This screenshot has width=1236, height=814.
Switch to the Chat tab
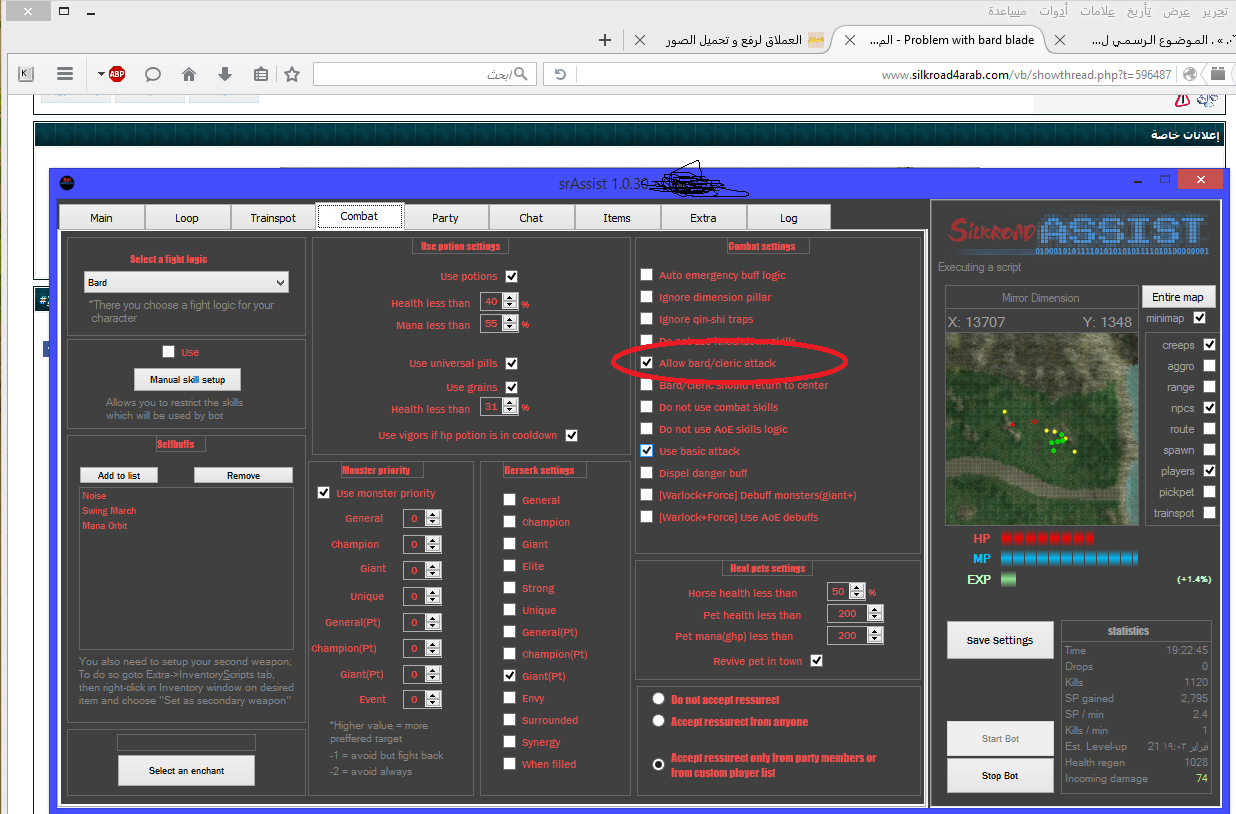coord(531,218)
